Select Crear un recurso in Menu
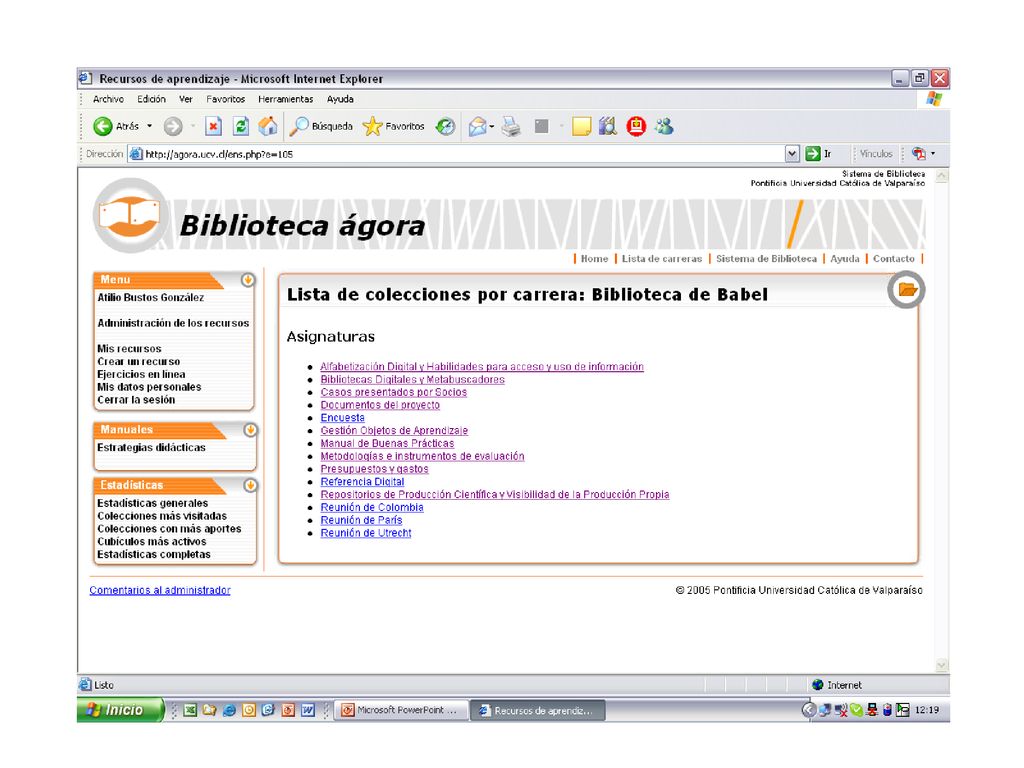Screen dimensions: 1024x768 click(139, 362)
